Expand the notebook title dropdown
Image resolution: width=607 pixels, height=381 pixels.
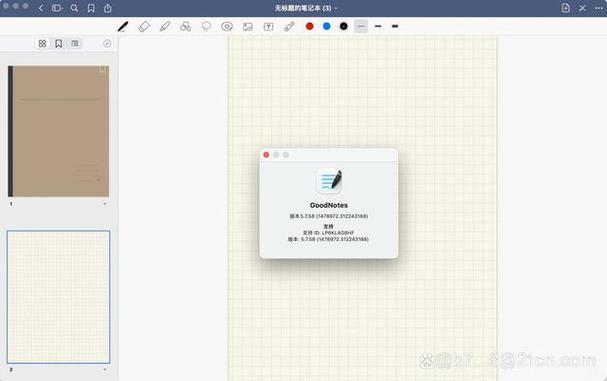point(336,8)
